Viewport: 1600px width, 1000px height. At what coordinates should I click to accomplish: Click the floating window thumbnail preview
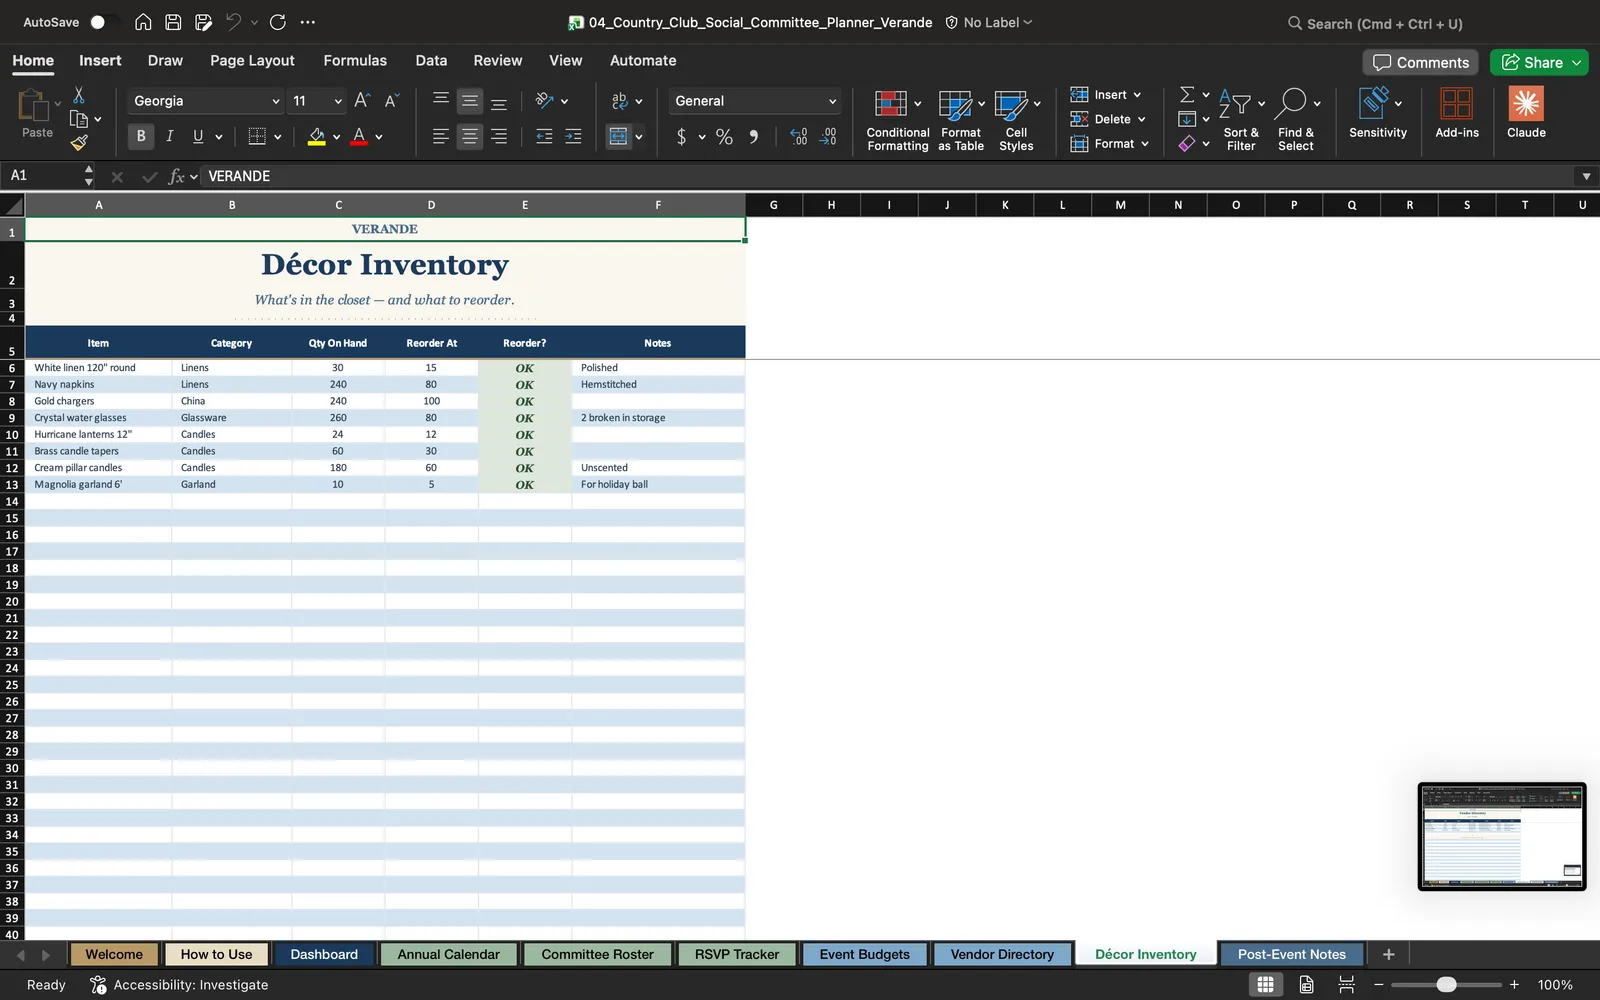(x=1502, y=836)
